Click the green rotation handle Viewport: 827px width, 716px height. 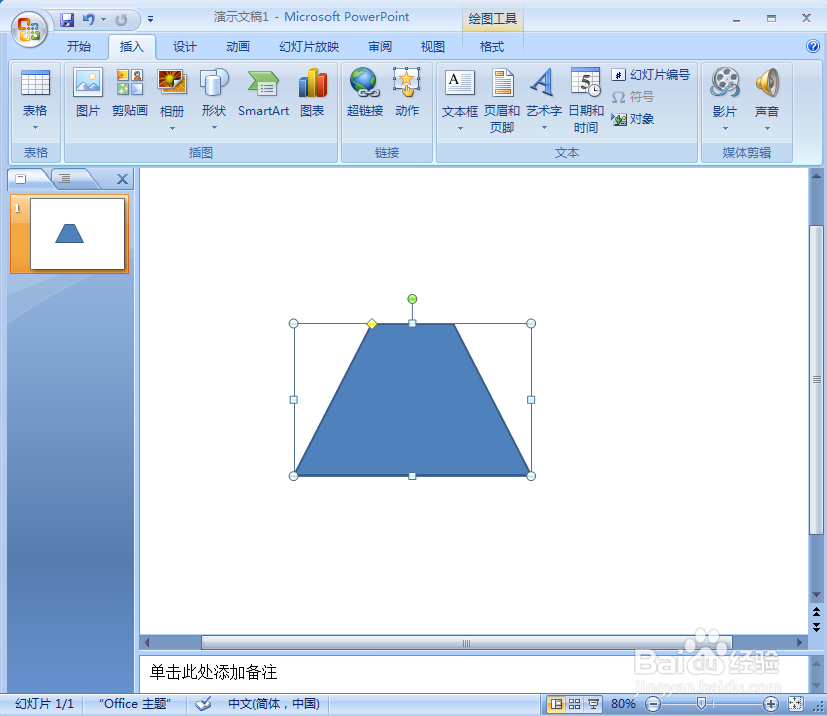(x=412, y=299)
